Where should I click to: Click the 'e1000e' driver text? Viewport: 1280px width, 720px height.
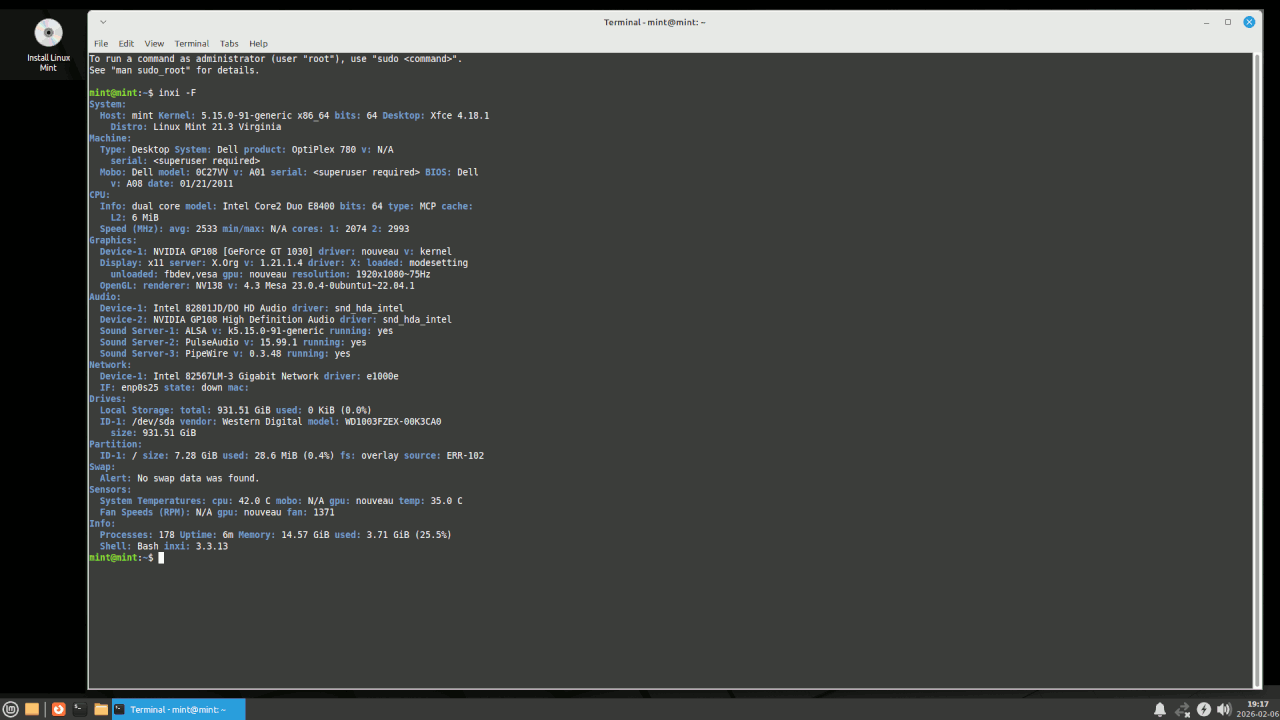[x=382, y=376]
